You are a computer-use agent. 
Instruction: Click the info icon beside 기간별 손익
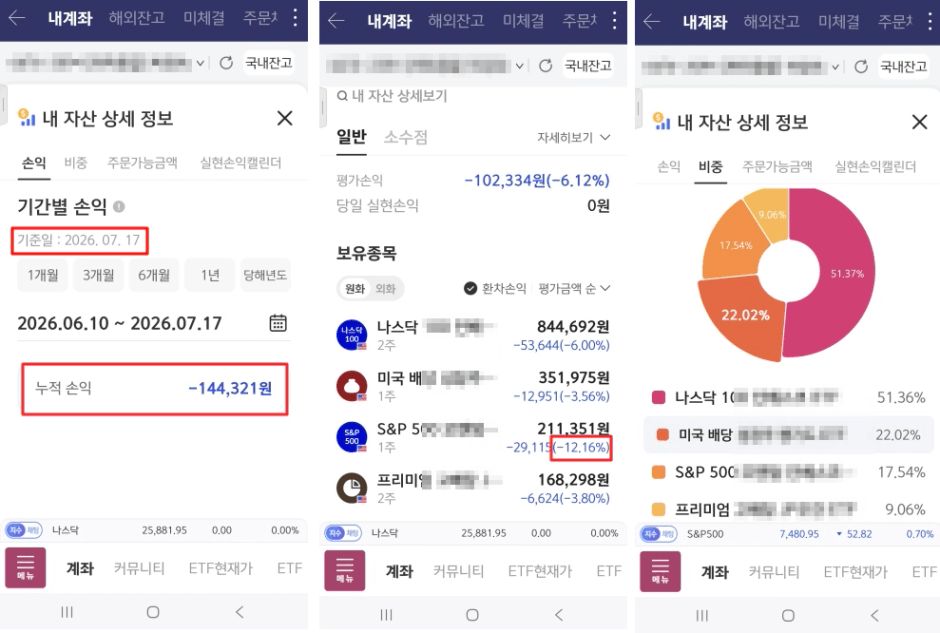[x=119, y=207]
